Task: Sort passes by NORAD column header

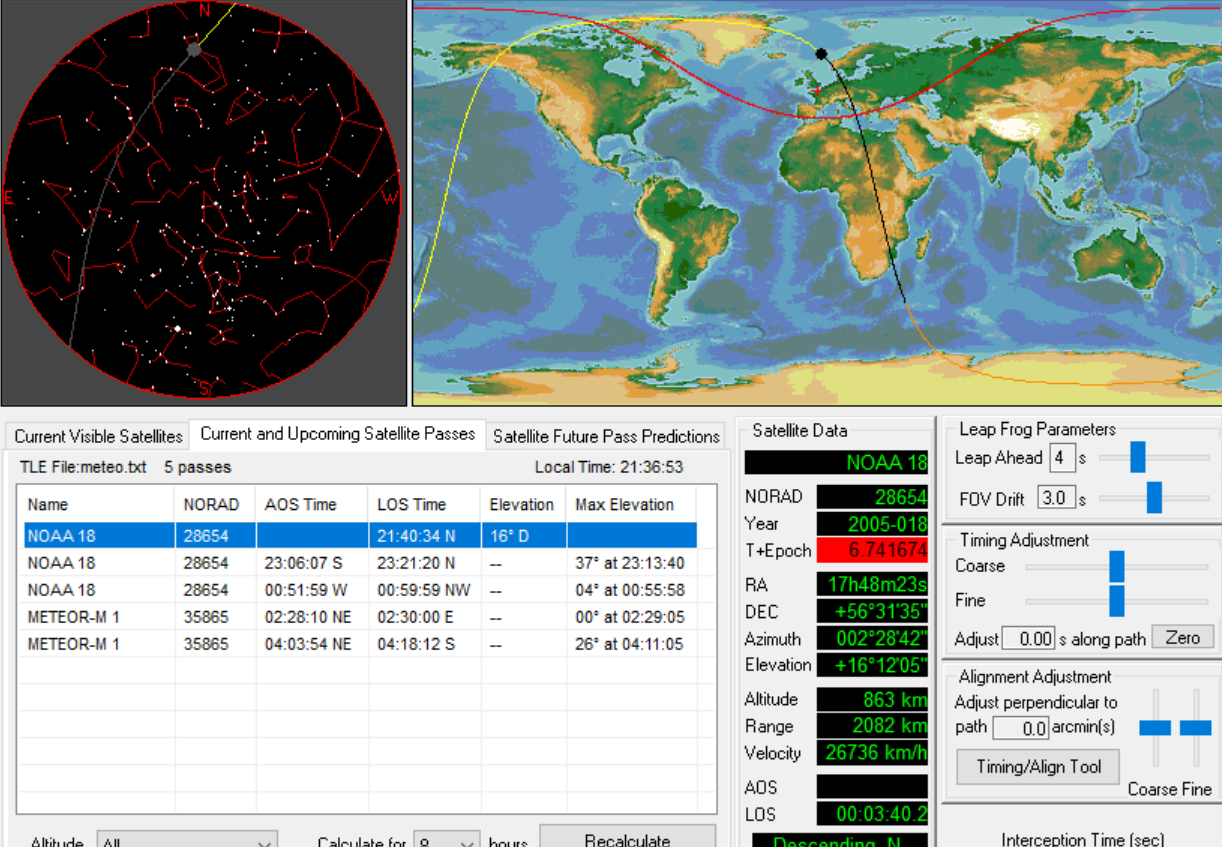Action: pos(216,505)
